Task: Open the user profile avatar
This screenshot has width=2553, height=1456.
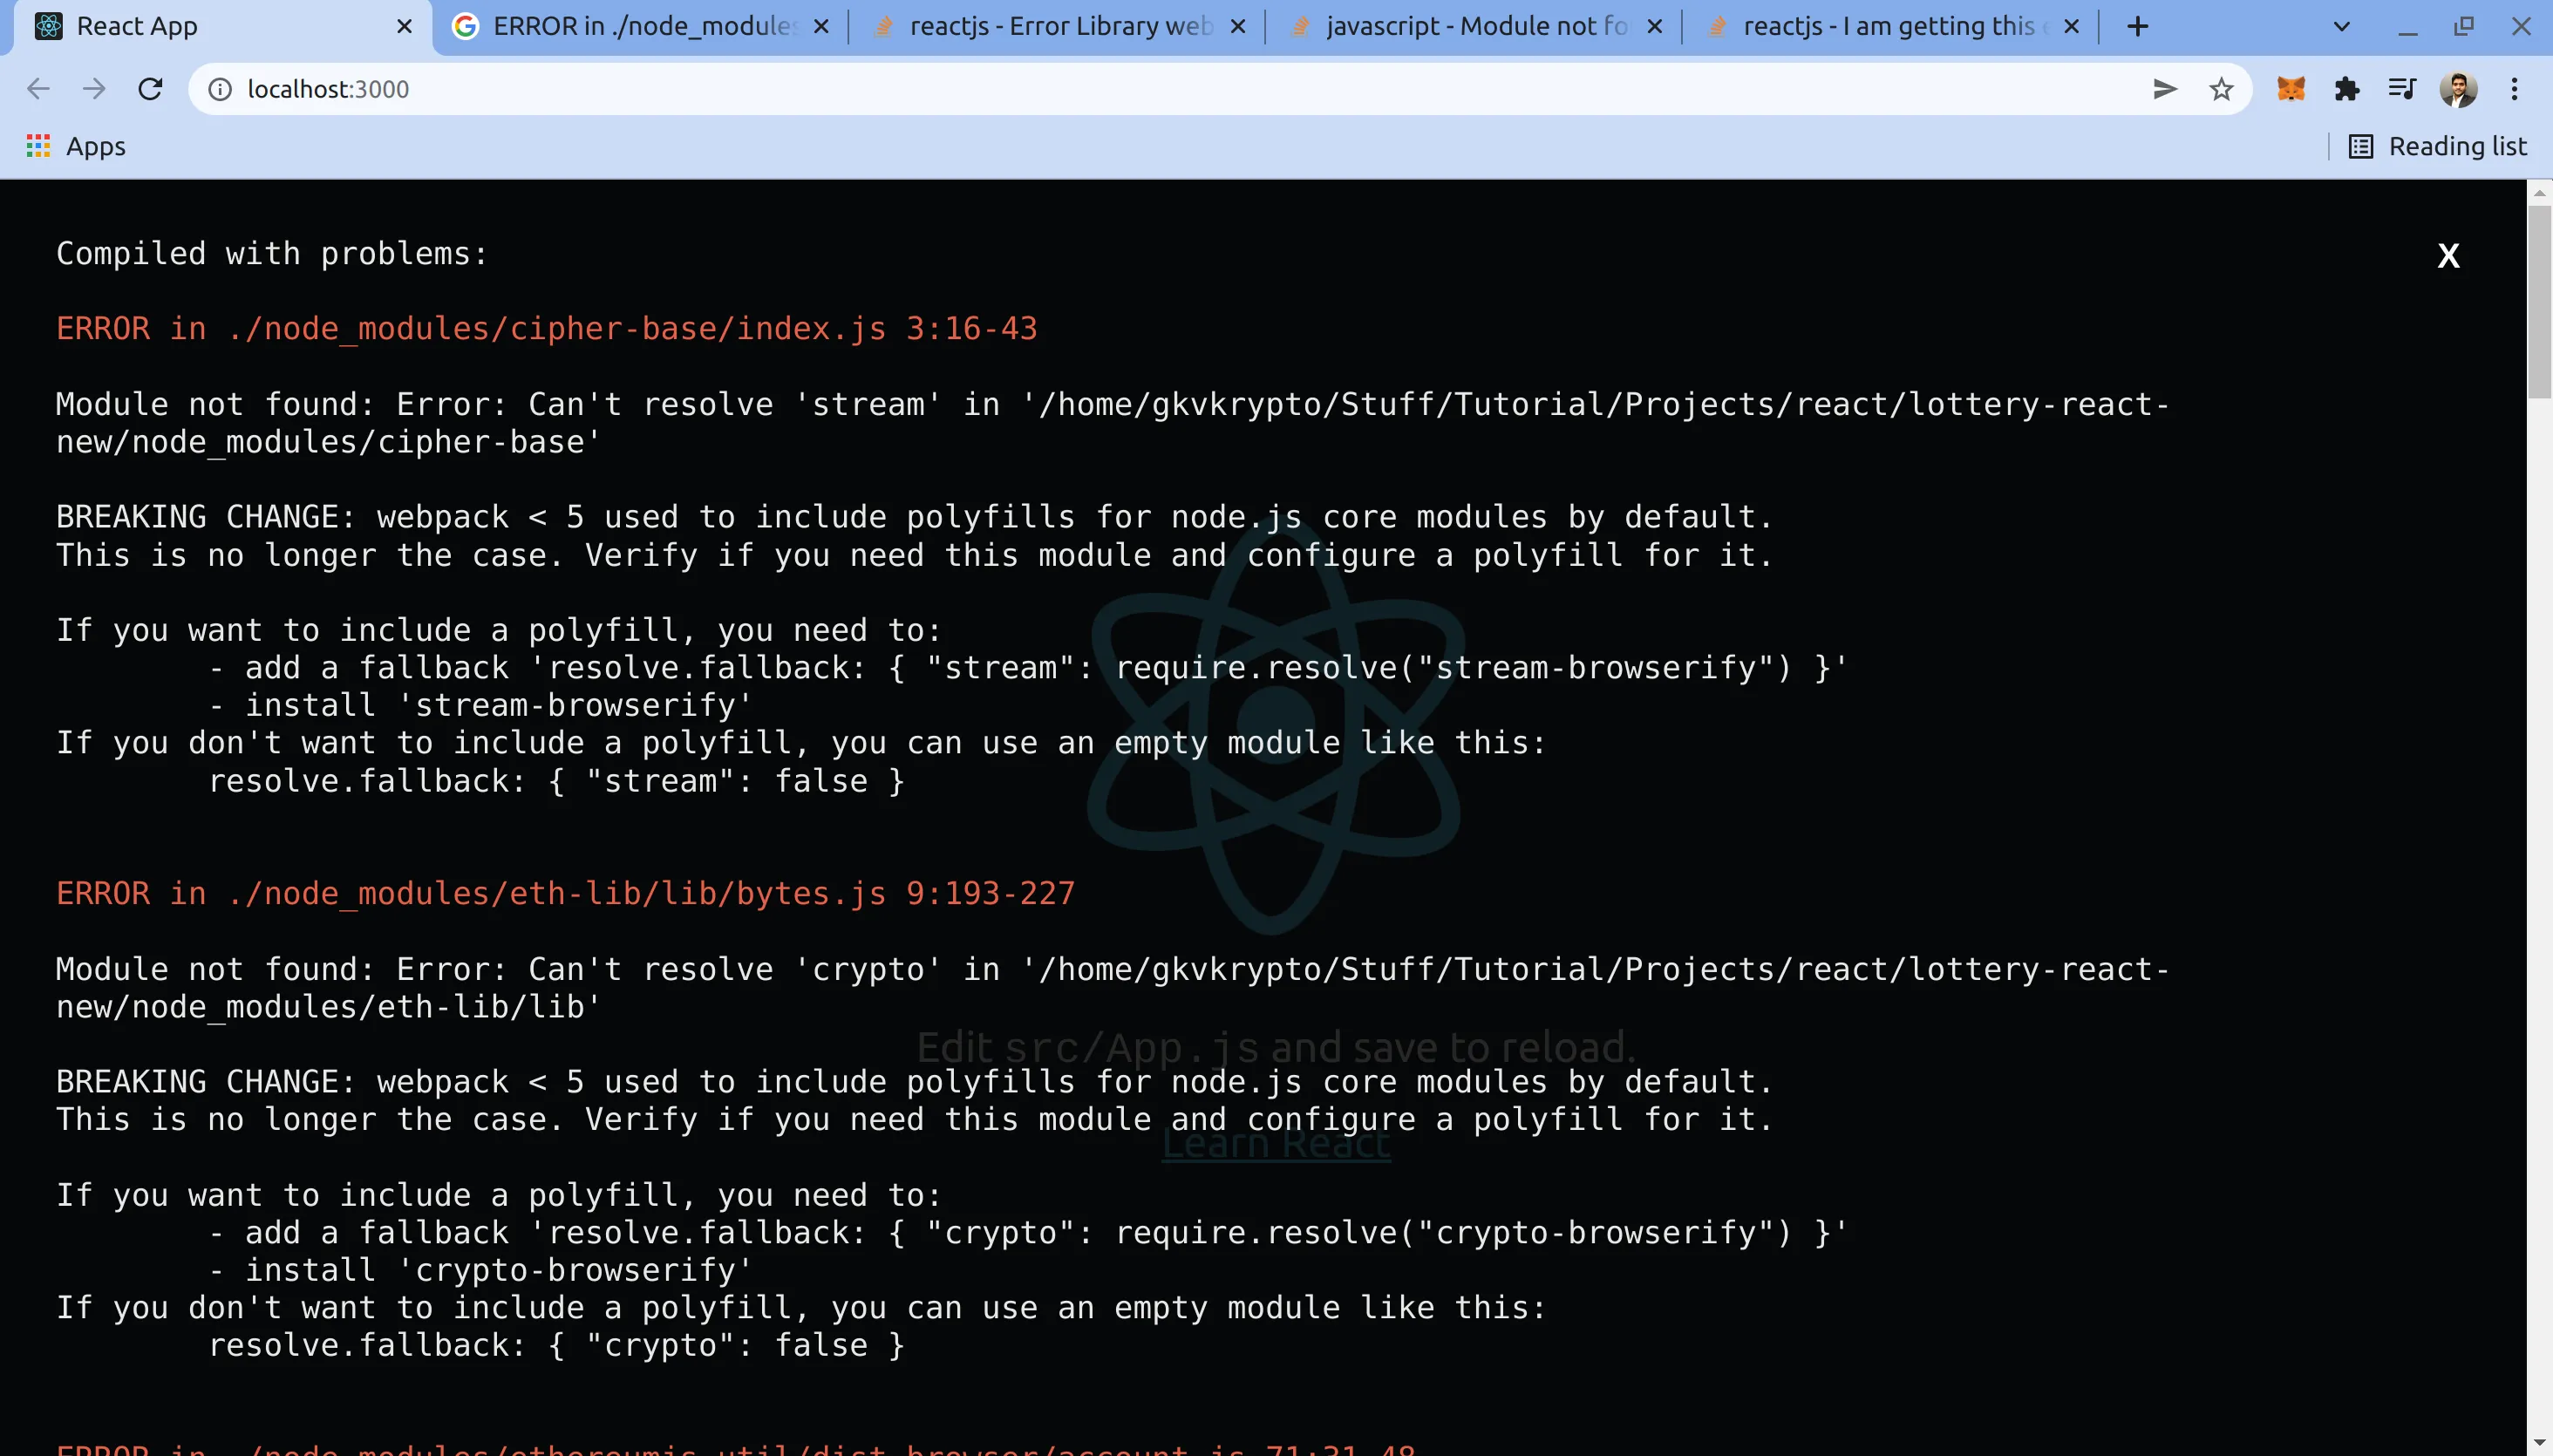Action: point(2458,89)
